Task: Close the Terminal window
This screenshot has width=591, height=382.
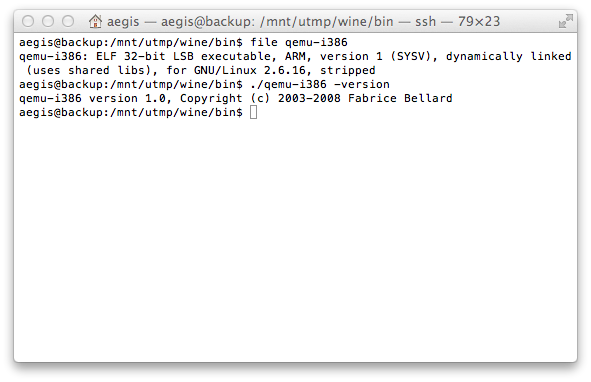Action: [28, 21]
